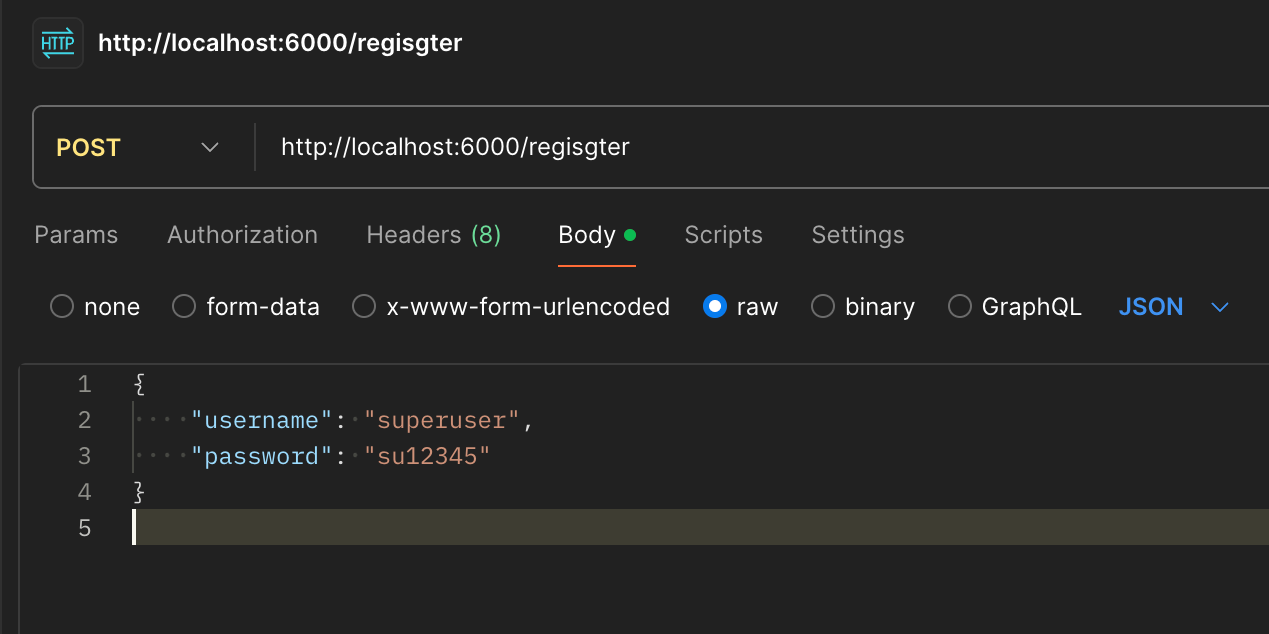The height and width of the screenshot is (634, 1269).
Task: Go to the Headers (8) tab
Action: point(434,235)
